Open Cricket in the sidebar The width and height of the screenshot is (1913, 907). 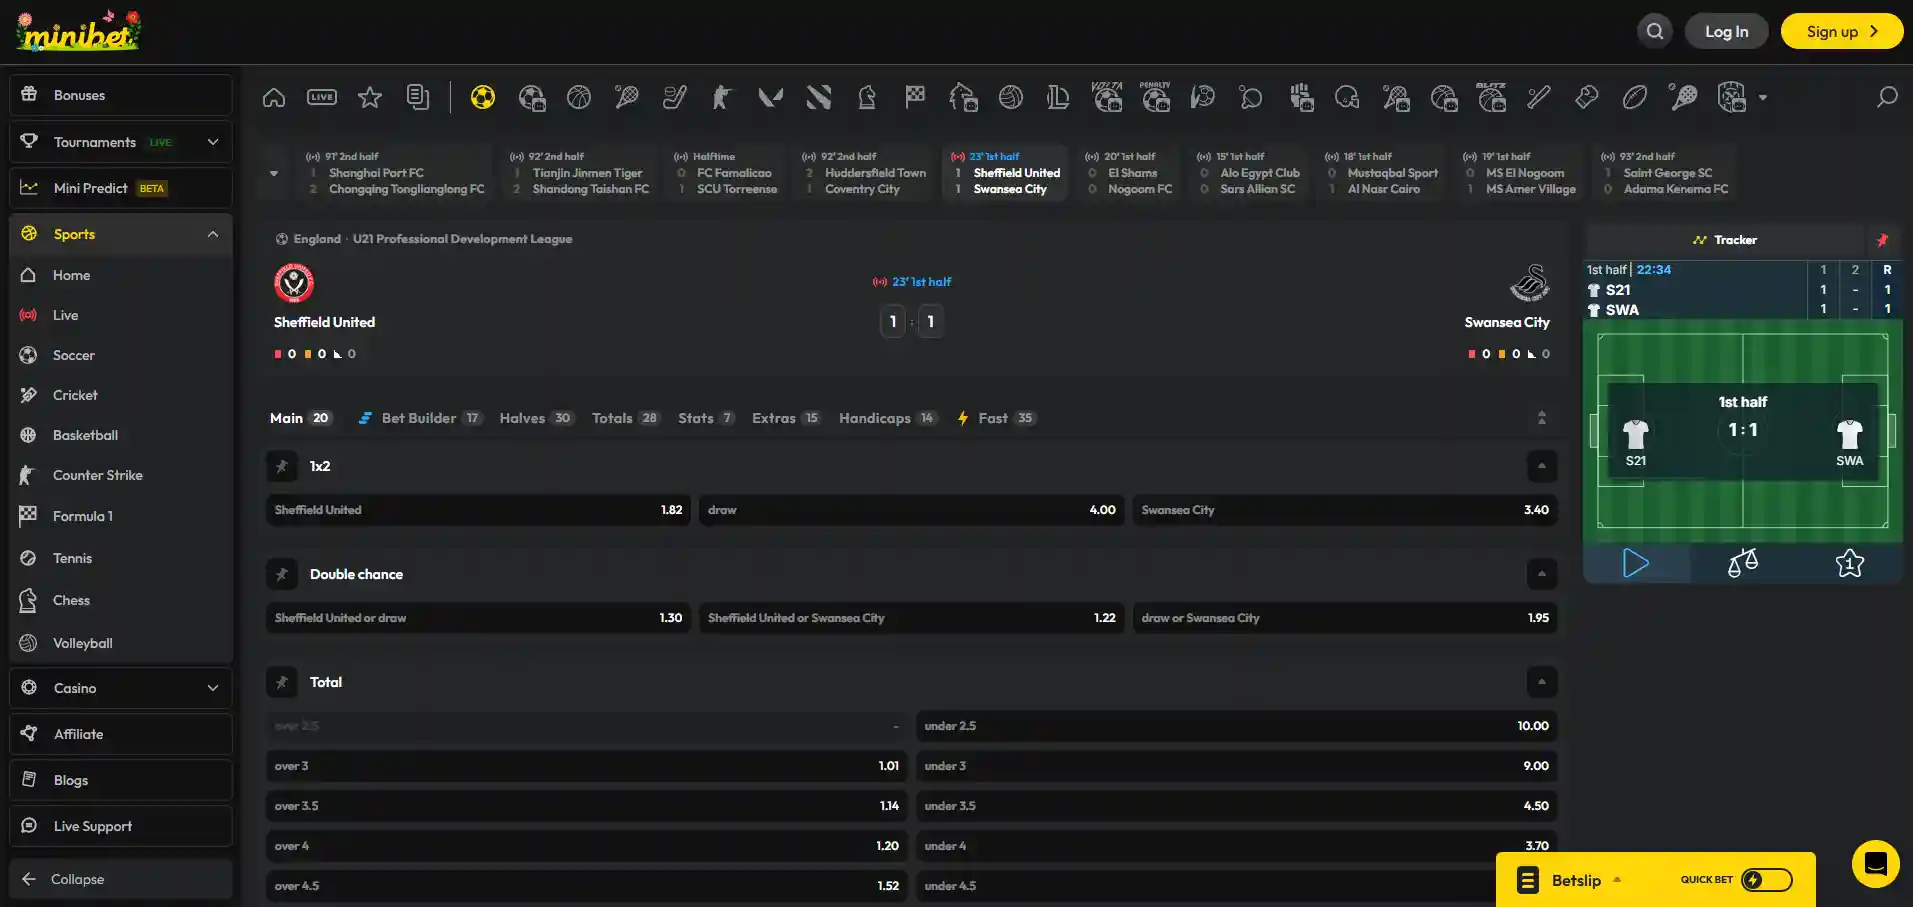point(121,395)
